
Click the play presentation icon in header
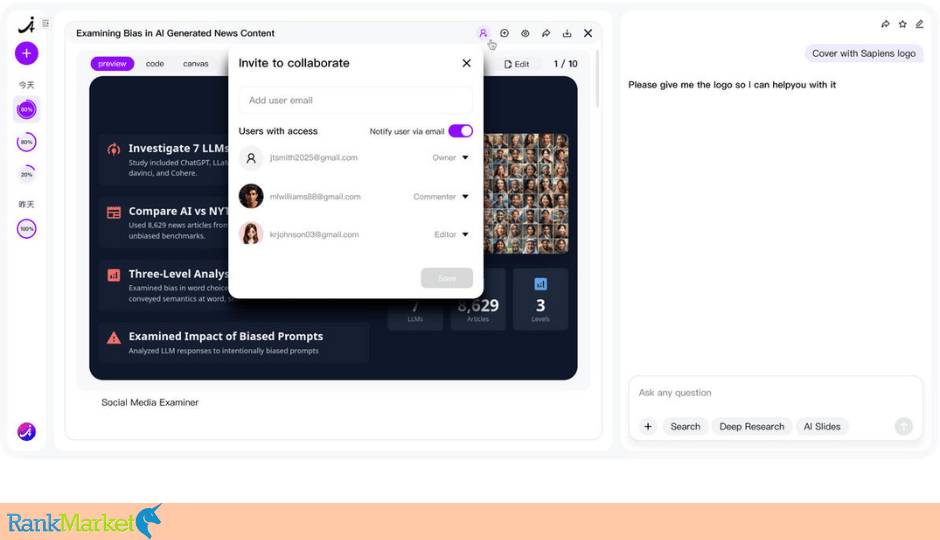(504, 33)
